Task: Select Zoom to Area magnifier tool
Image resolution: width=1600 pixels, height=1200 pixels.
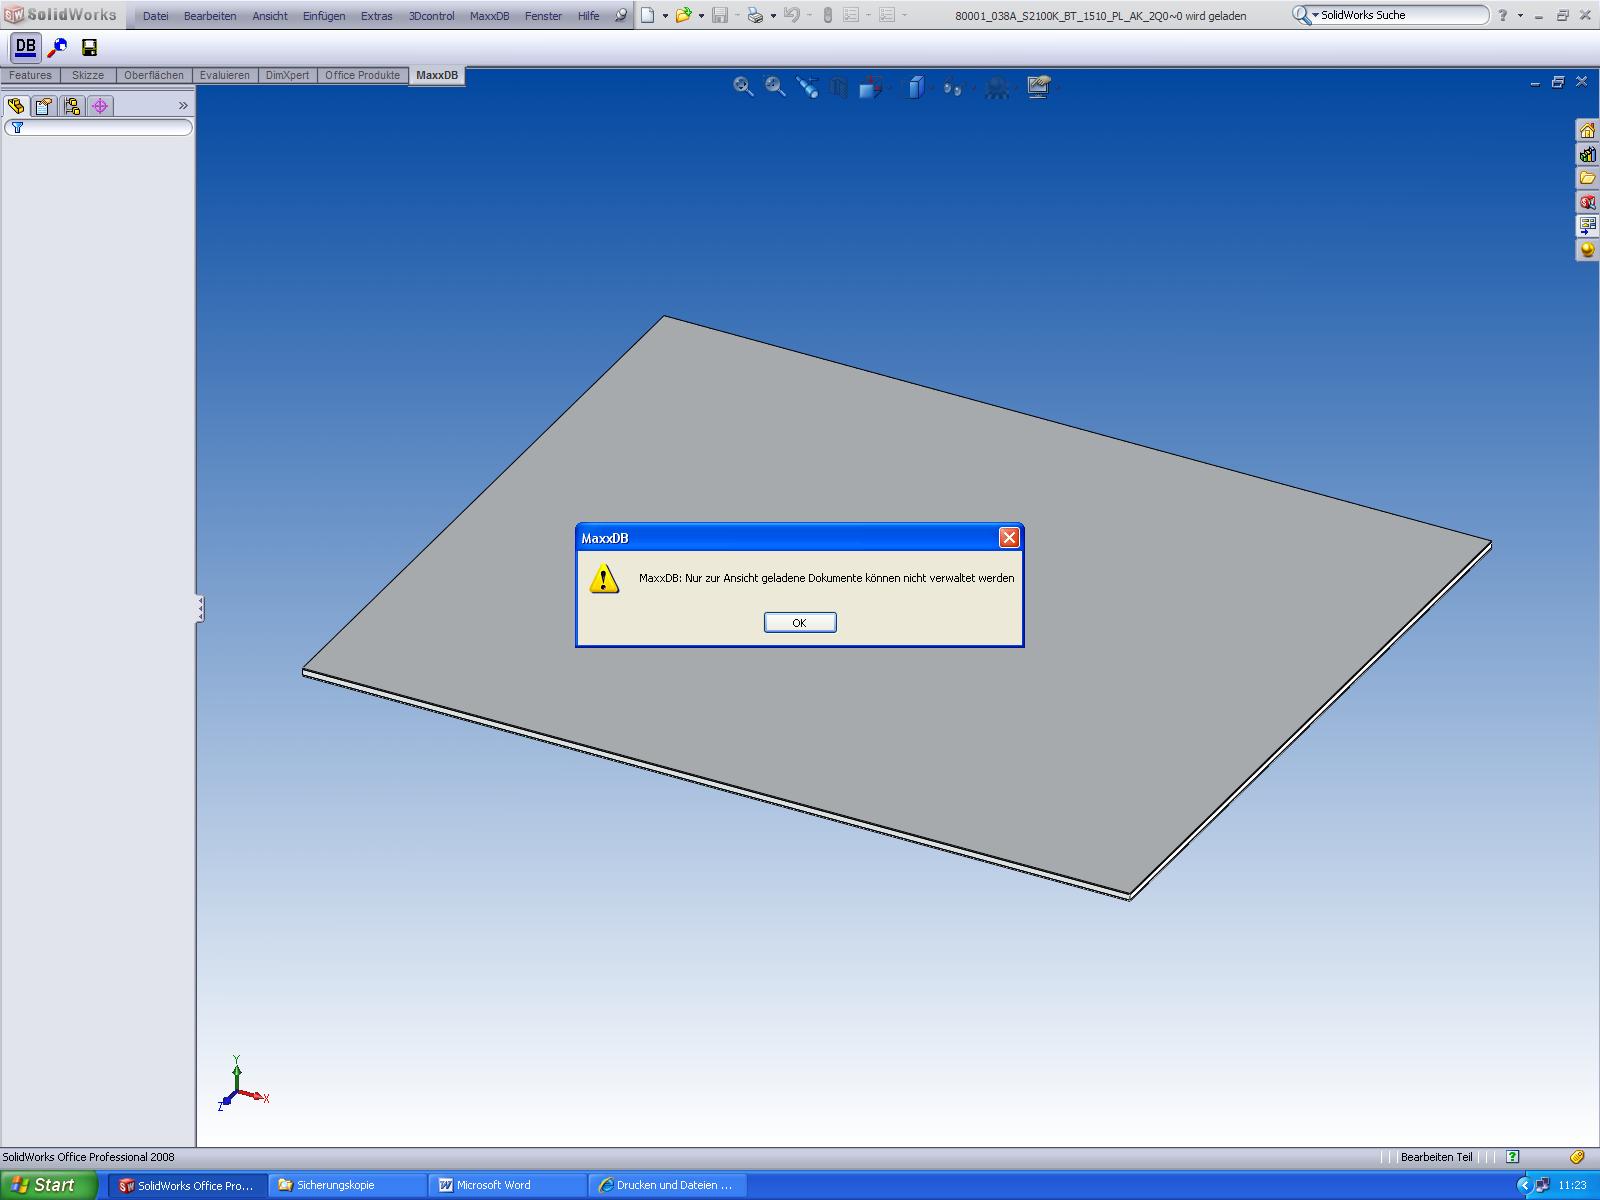Action: coord(775,87)
